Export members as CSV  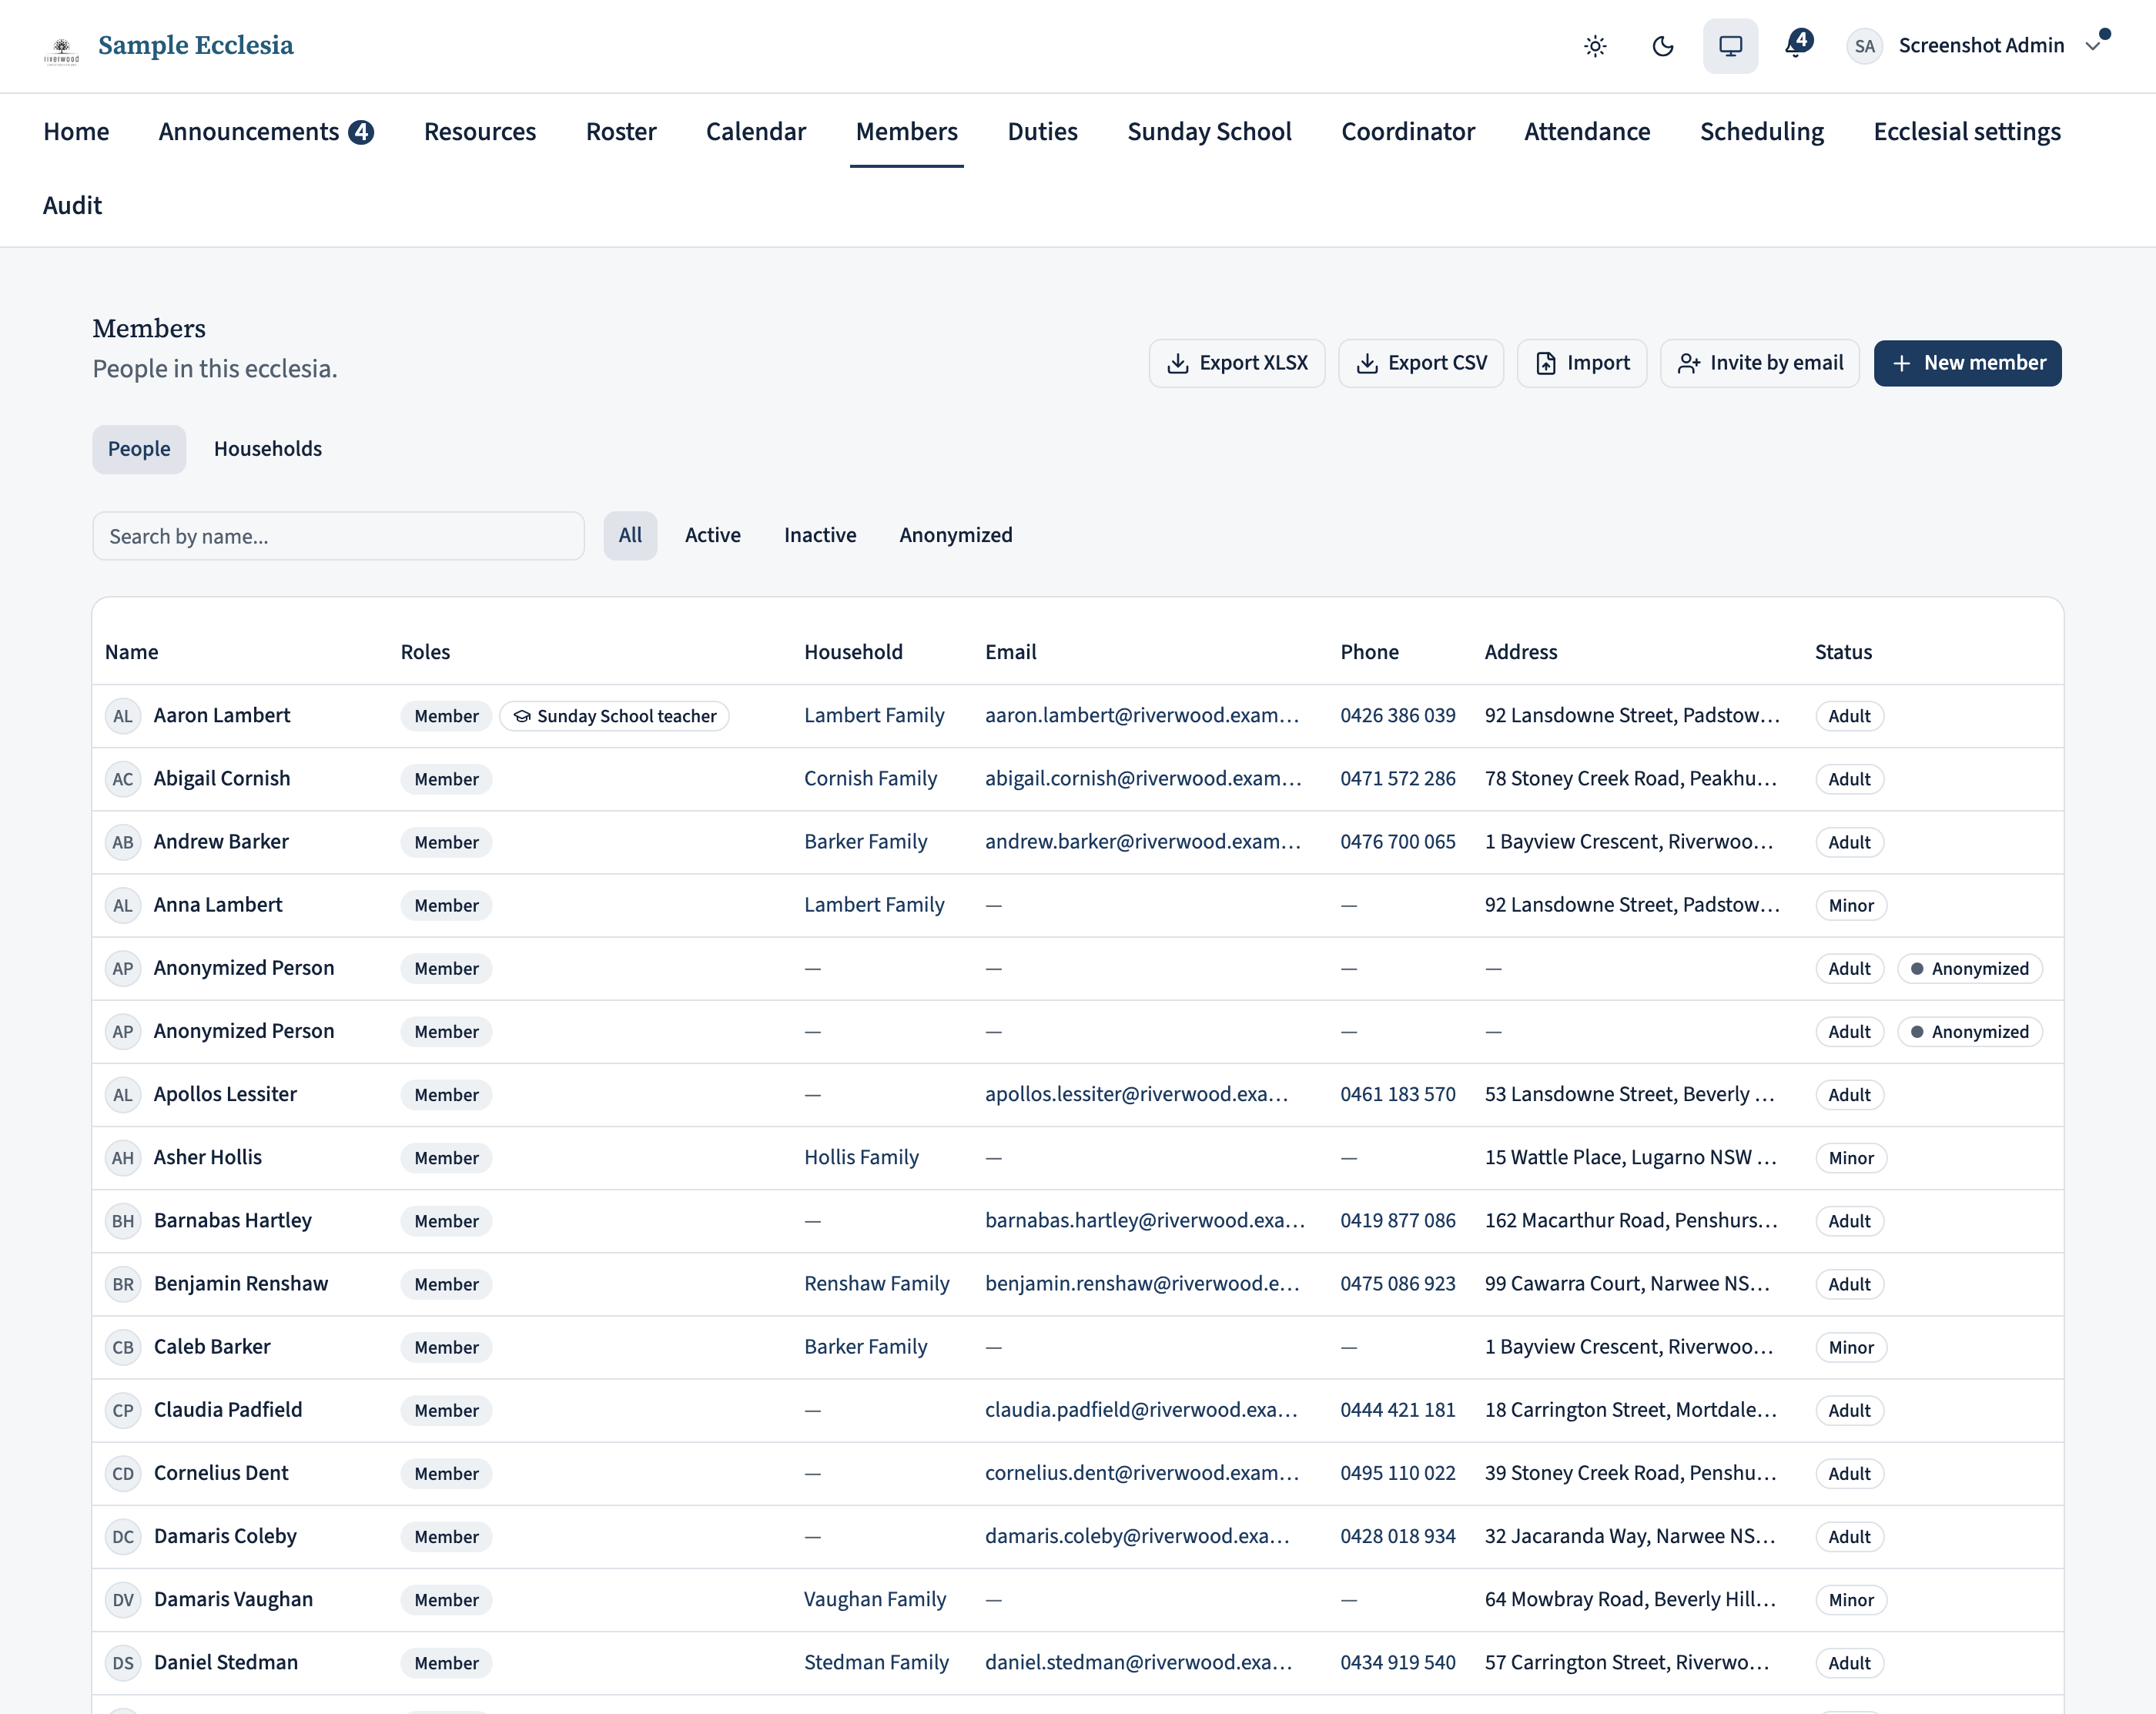(1421, 363)
